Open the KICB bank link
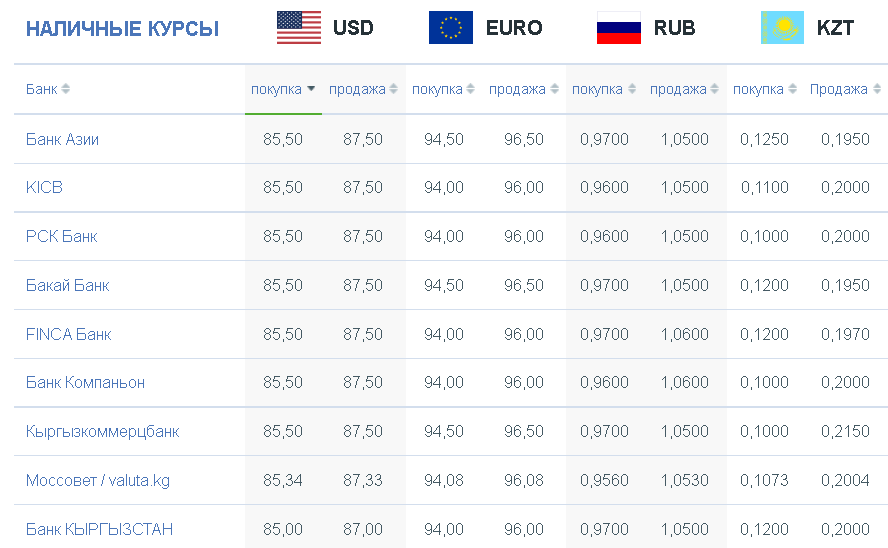Screen dimensions: 888x548 pyautogui.click(x=44, y=187)
